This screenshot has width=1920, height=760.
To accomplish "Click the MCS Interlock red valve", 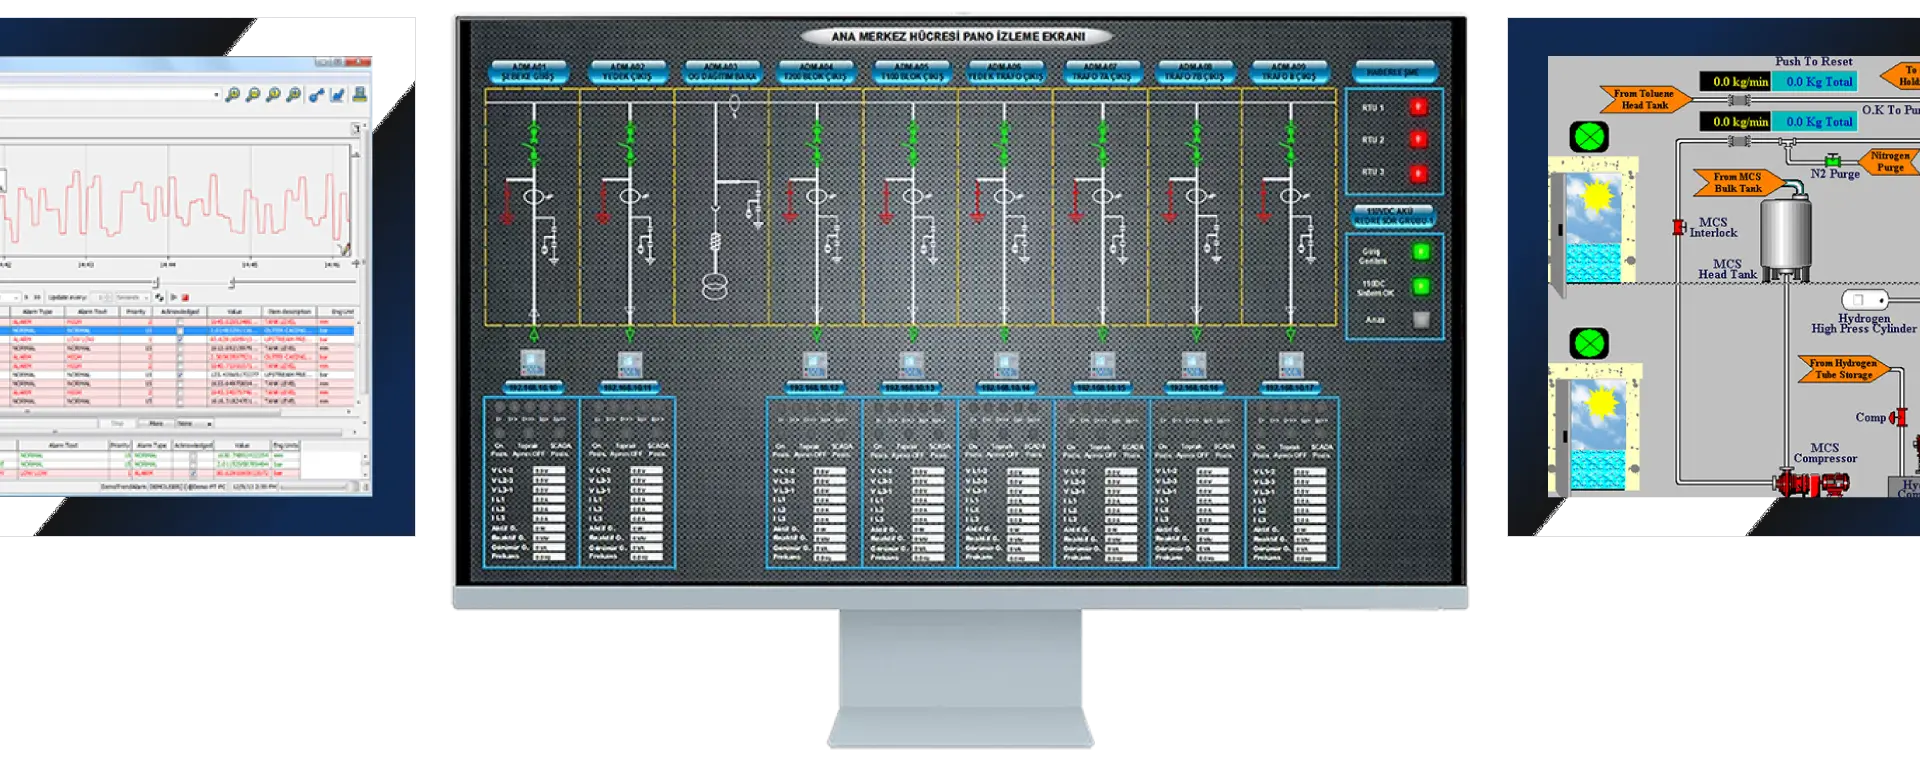I will coord(1679,228).
